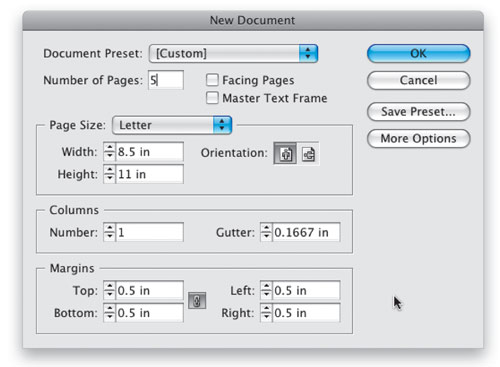Click the Number of Pages field
500x367 pixels.
coord(166,80)
